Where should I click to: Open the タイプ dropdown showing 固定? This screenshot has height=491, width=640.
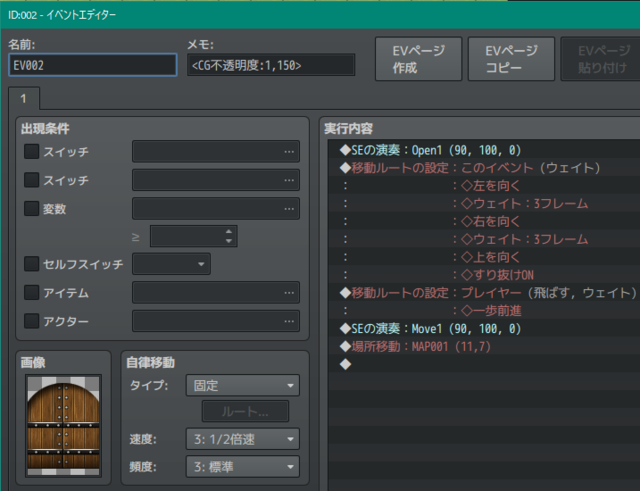[x=243, y=385]
